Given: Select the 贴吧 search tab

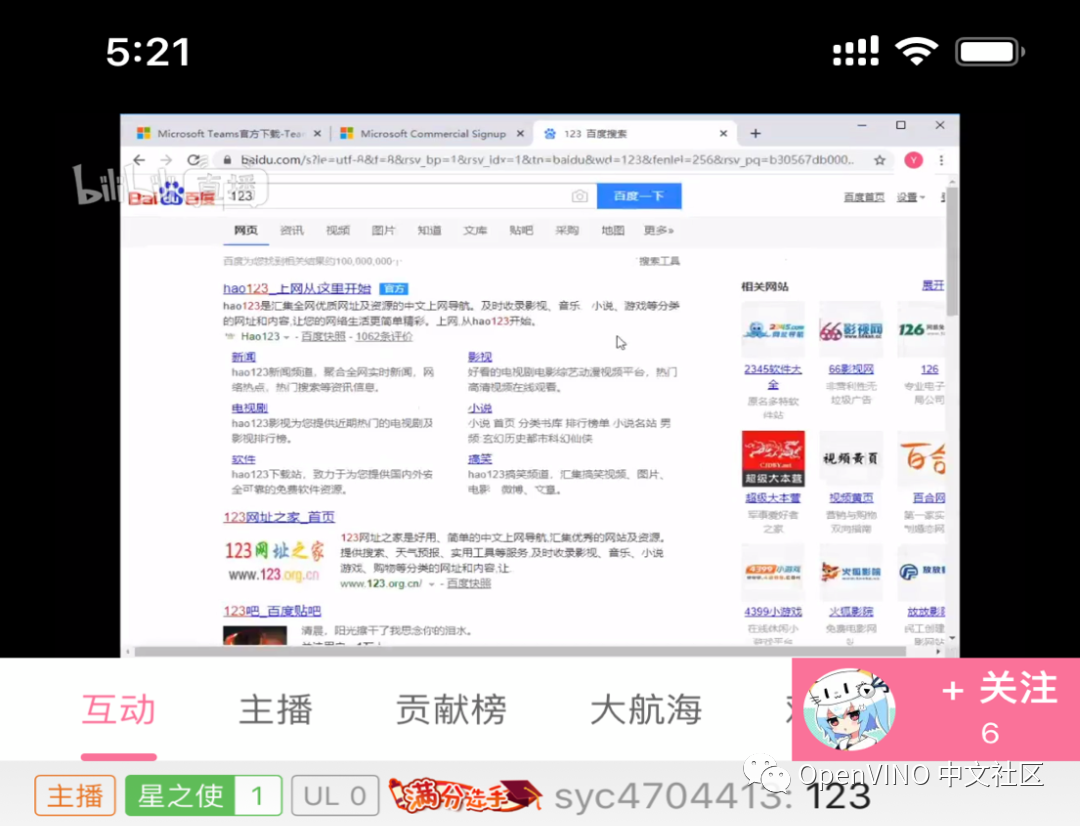Looking at the screenshot, I should (521, 230).
